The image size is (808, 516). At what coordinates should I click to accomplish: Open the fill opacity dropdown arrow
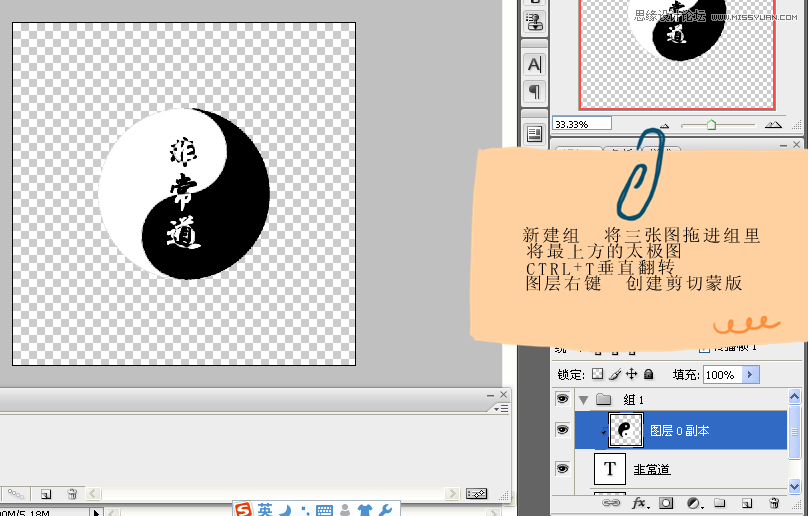(751, 375)
